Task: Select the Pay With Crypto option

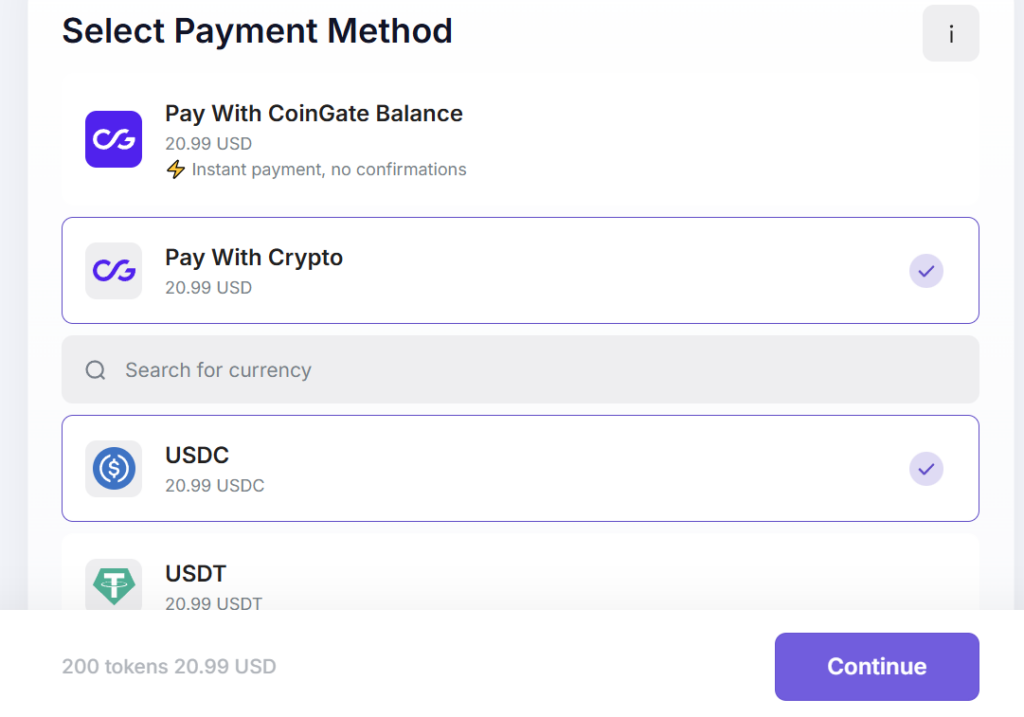Action: [520, 271]
